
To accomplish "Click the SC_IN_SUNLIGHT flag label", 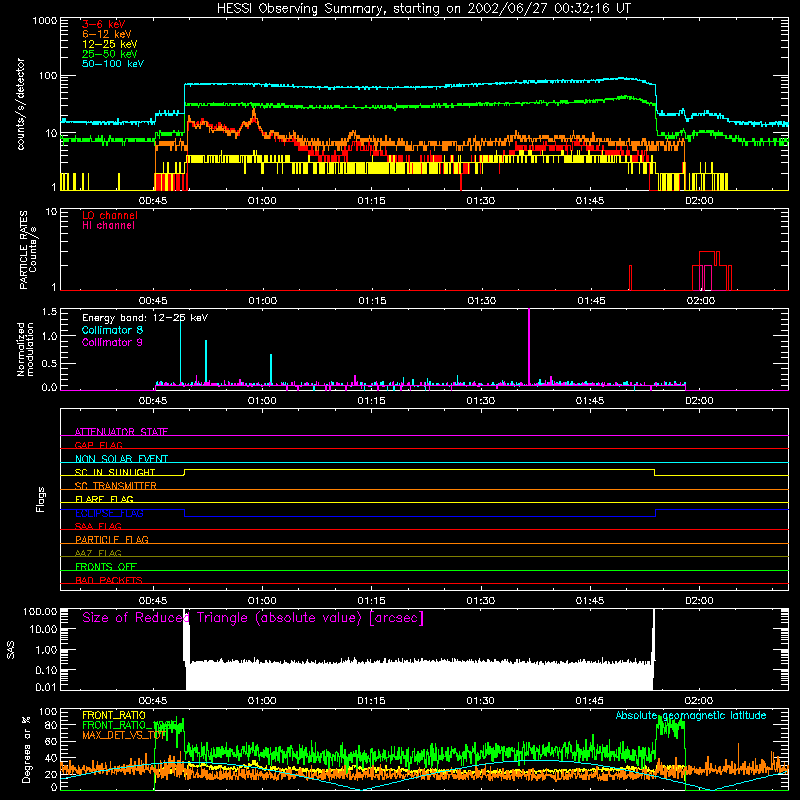I will (115, 472).
